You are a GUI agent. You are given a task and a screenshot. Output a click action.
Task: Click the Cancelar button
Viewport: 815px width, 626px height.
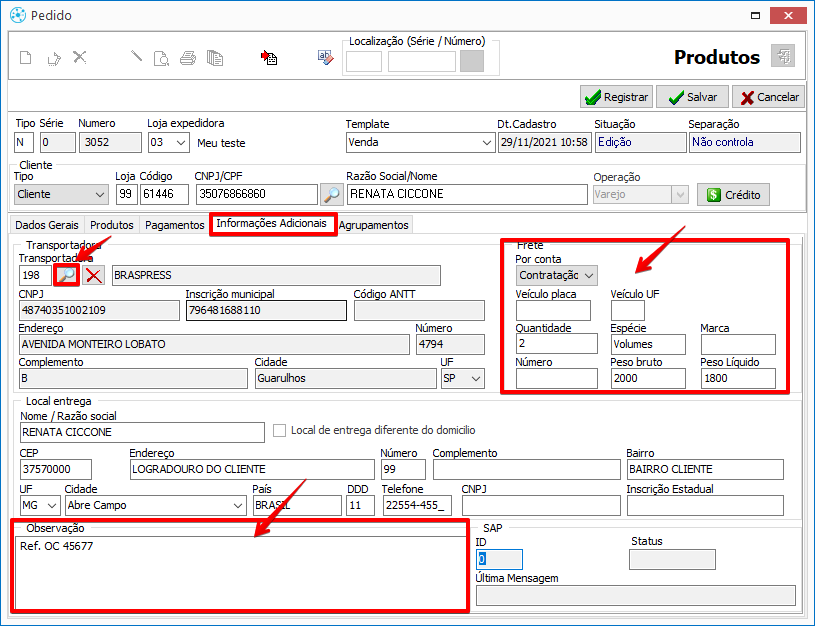tap(769, 97)
